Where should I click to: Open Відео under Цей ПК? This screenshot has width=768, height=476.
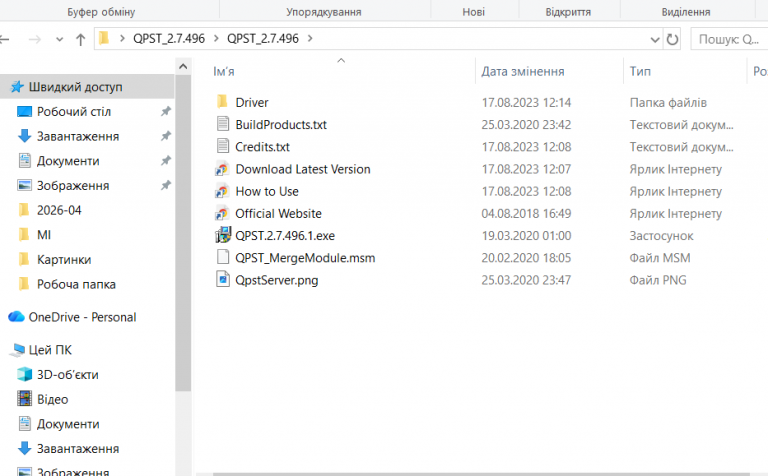point(52,399)
